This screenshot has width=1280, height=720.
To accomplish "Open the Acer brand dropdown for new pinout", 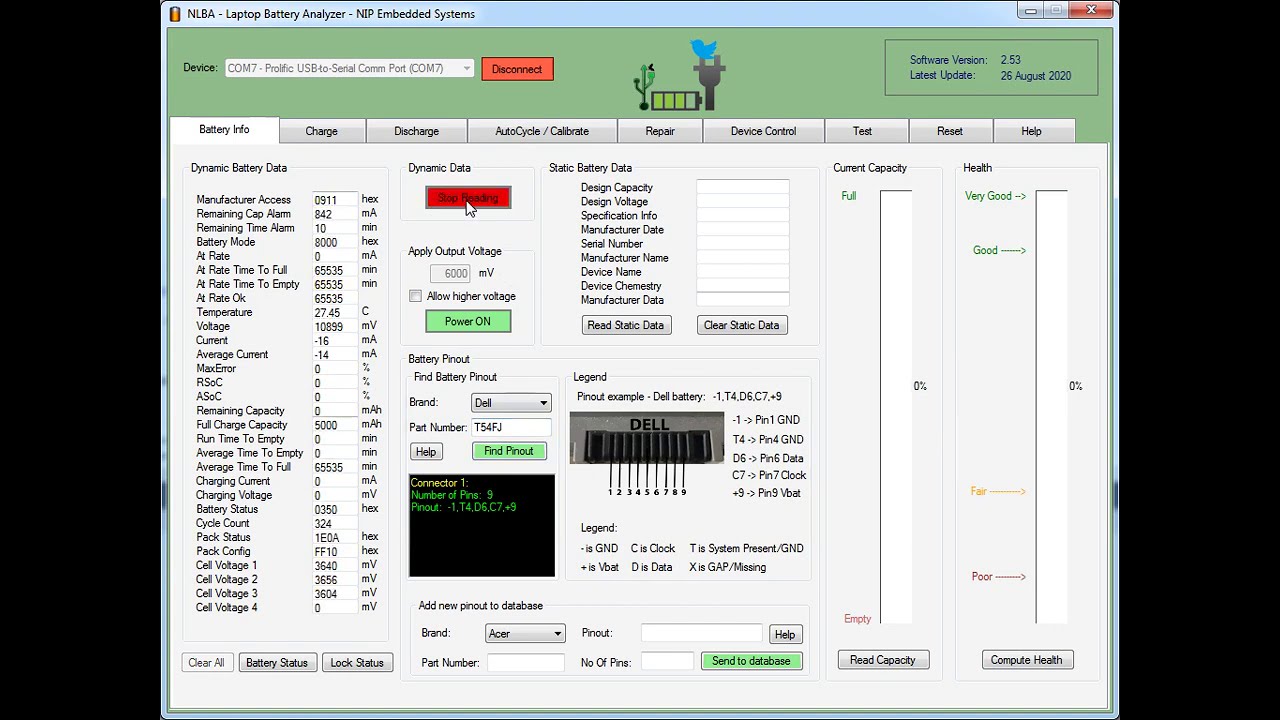I will 525,634.
